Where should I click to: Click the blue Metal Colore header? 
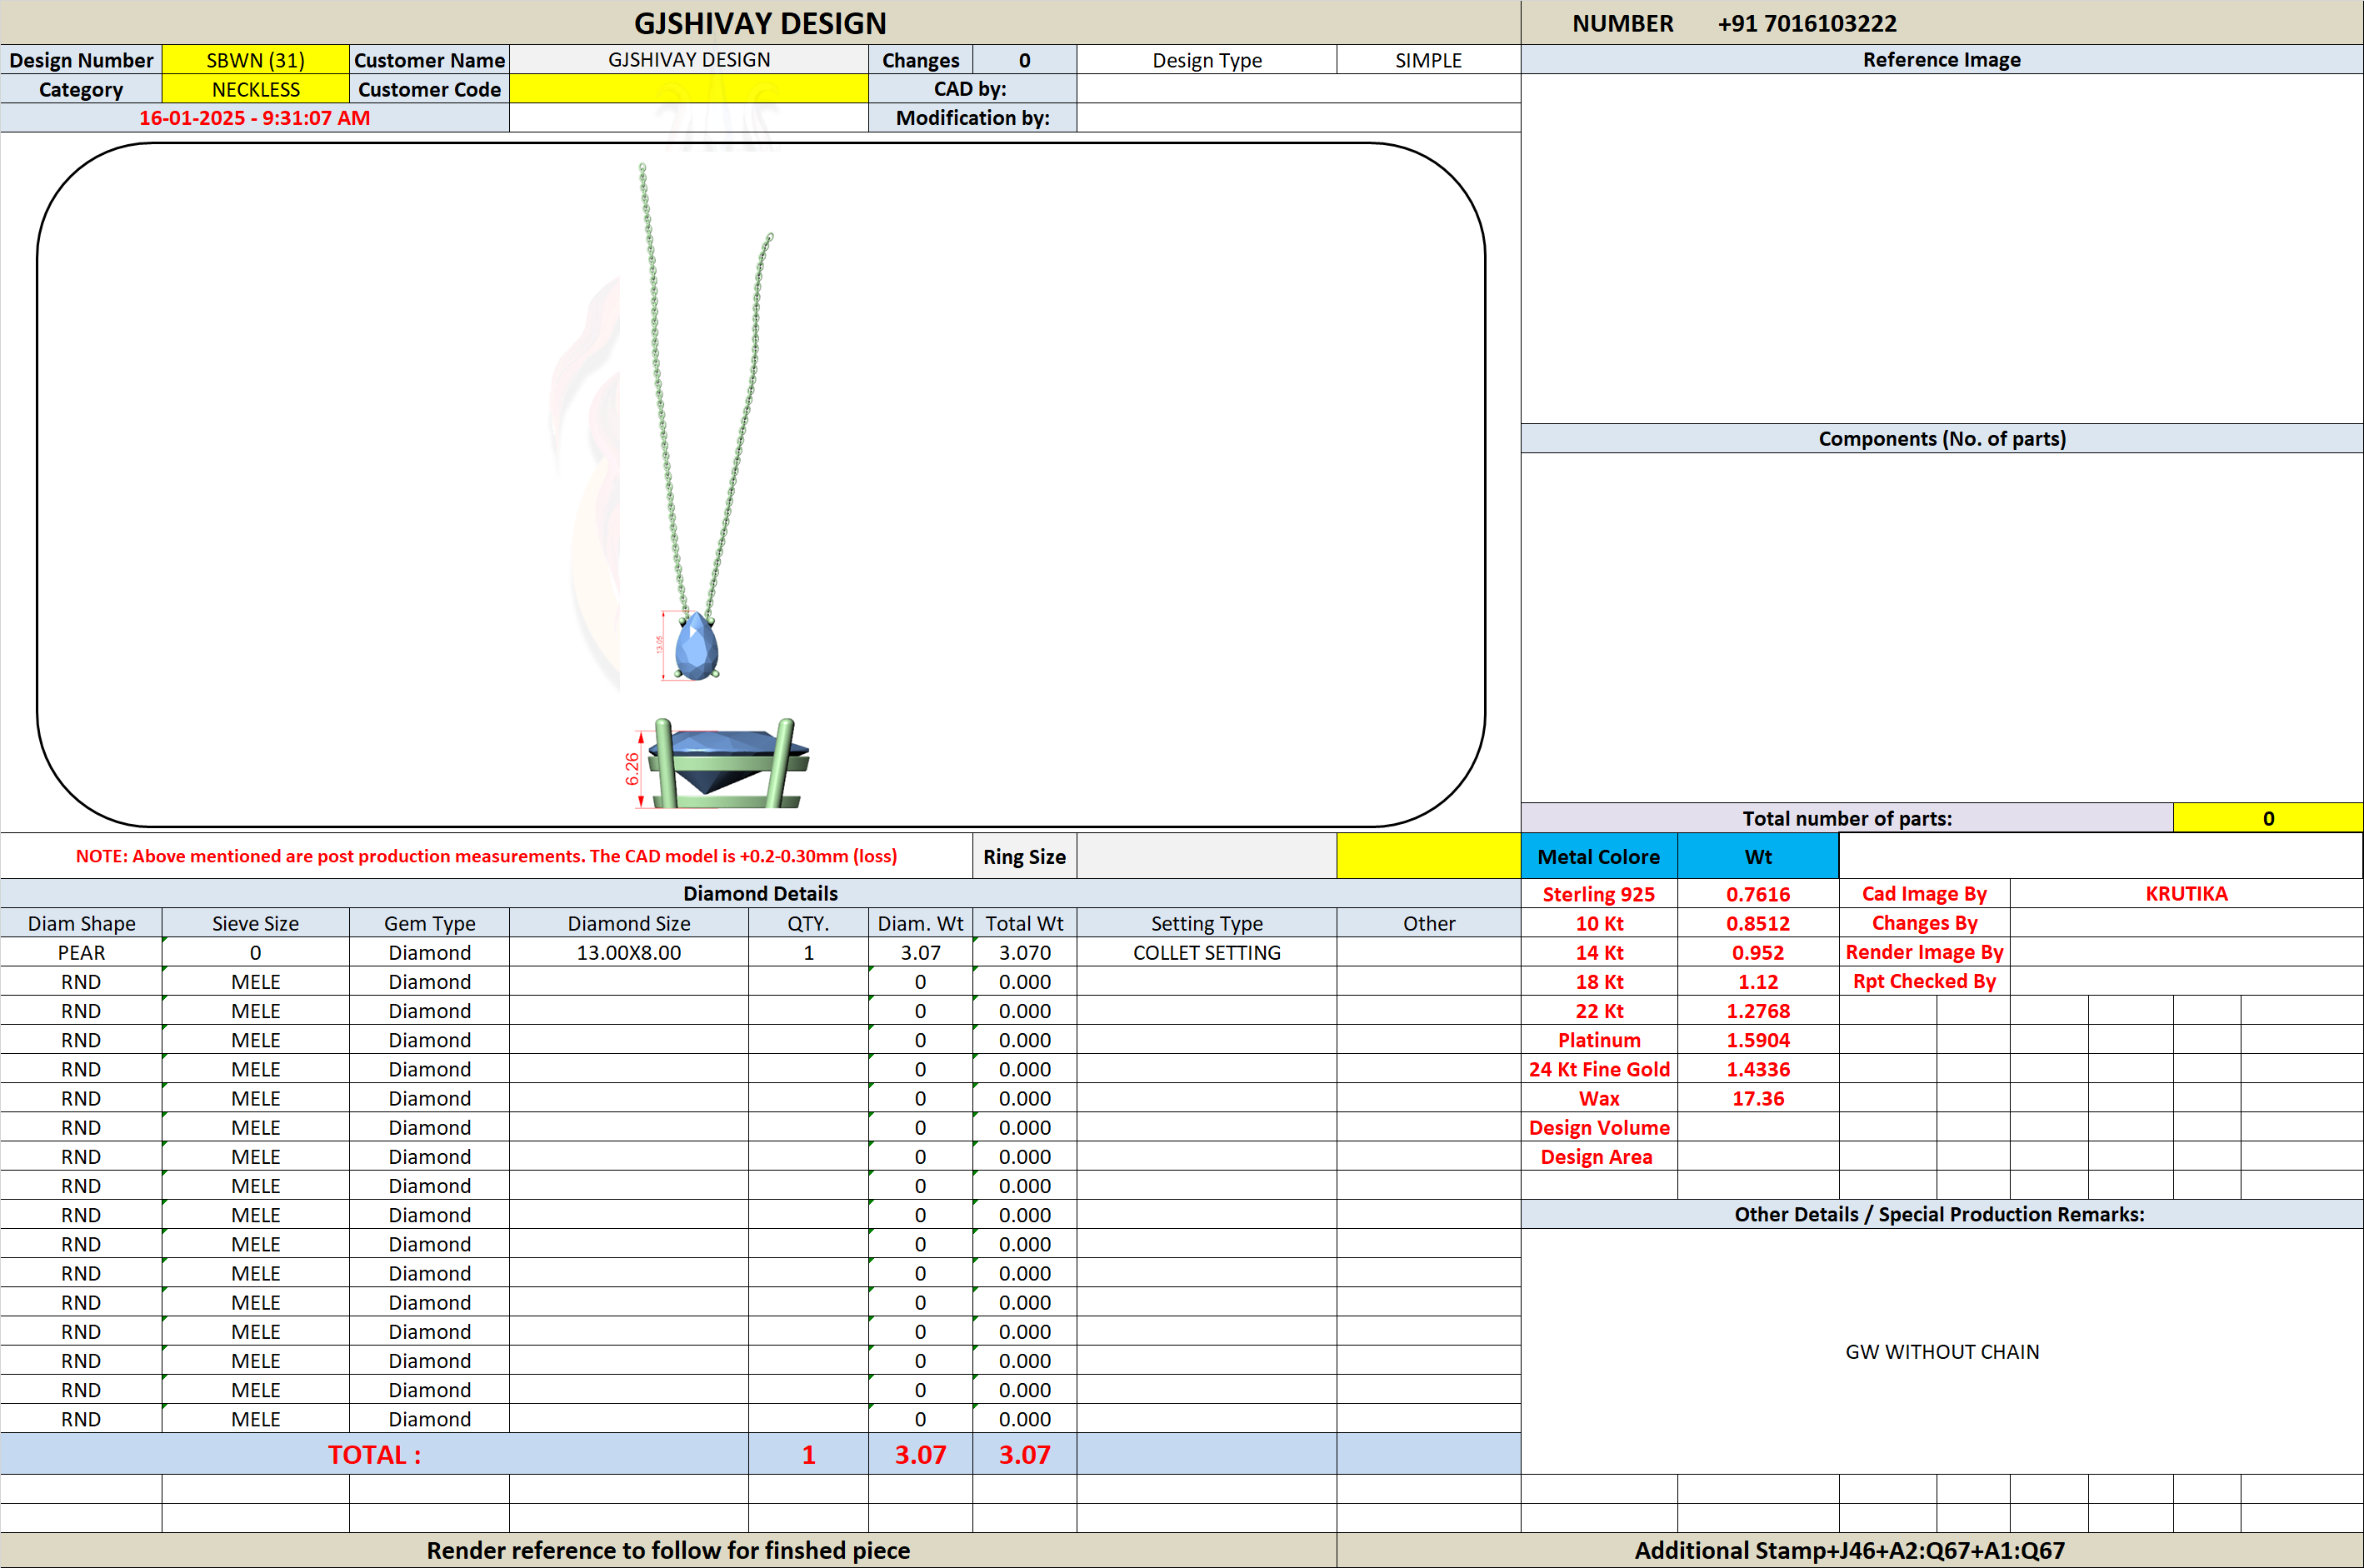tap(1598, 856)
